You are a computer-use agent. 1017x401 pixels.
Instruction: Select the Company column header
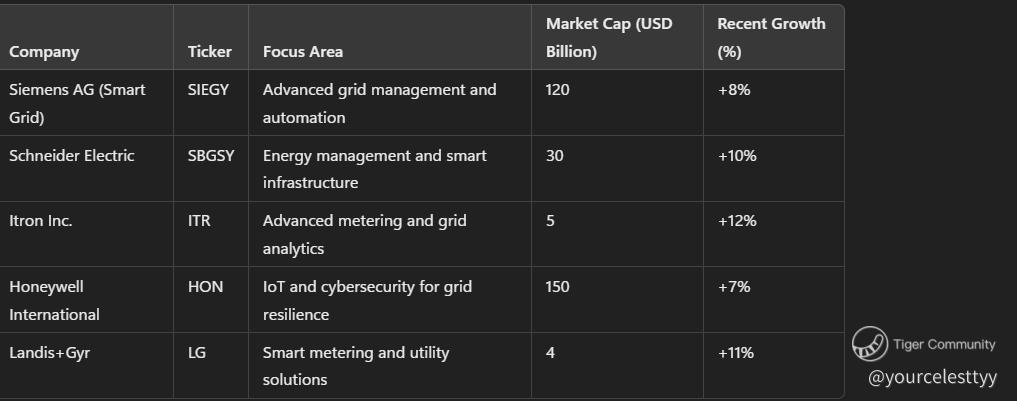point(44,52)
